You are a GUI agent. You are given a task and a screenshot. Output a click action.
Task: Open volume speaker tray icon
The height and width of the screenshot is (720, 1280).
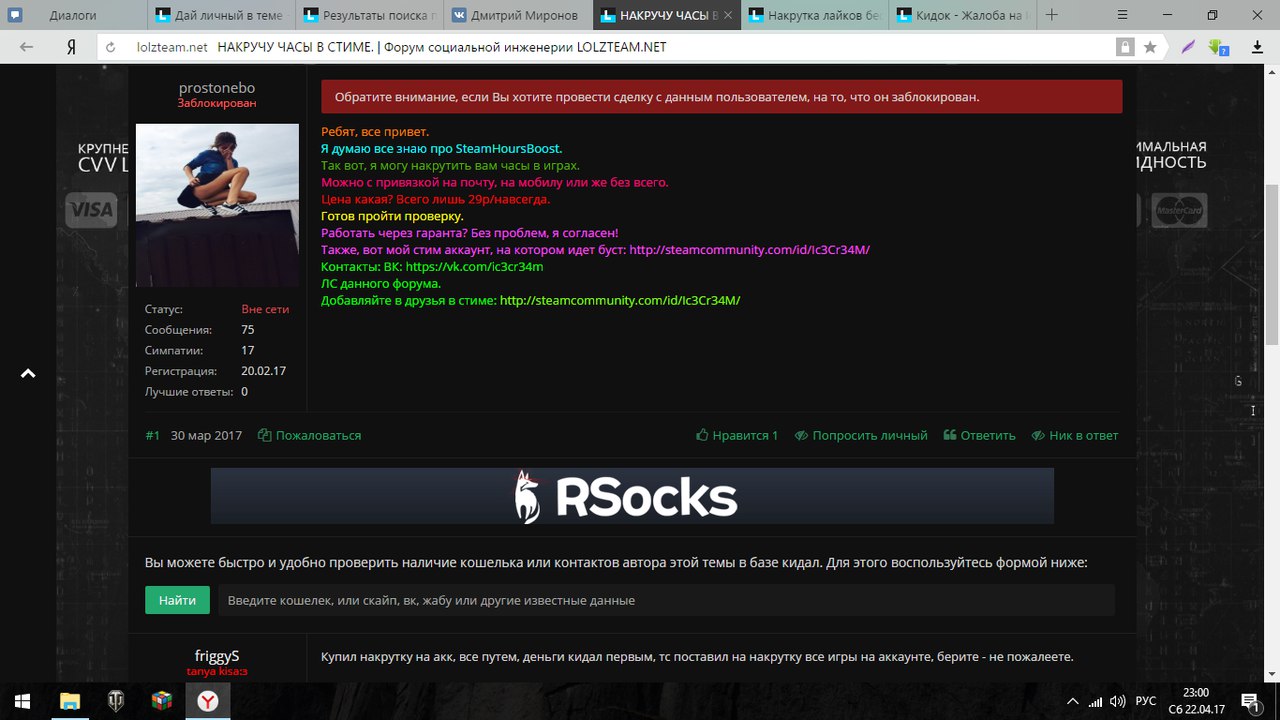(1118, 701)
